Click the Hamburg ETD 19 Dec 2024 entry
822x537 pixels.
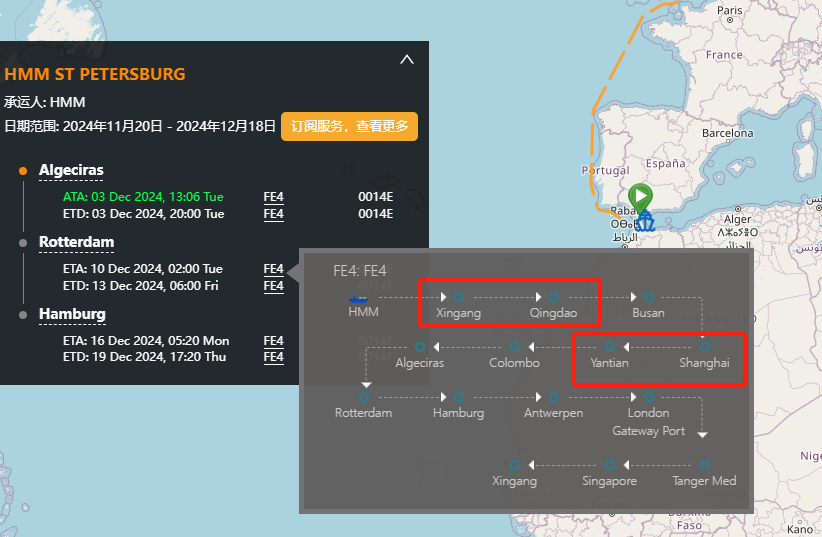point(144,357)
